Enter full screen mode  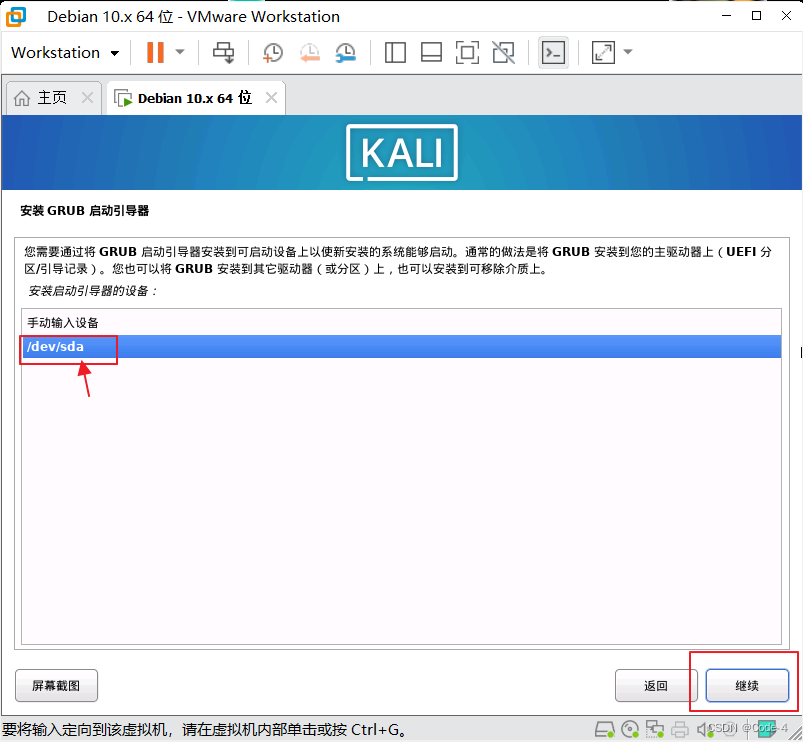[467, 52]
